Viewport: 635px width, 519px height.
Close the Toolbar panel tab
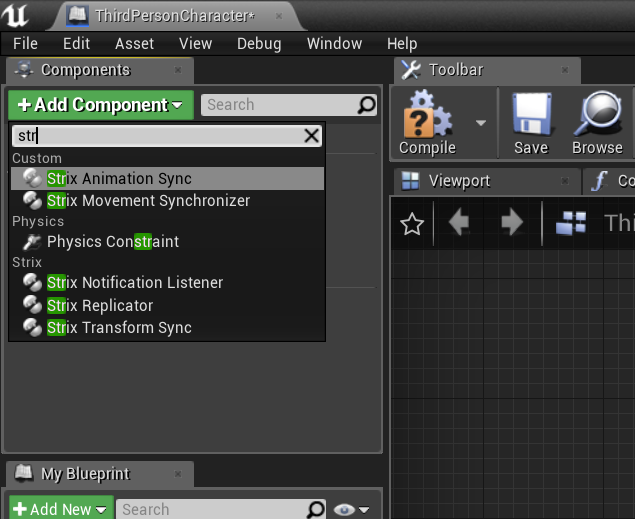[565, 70]
